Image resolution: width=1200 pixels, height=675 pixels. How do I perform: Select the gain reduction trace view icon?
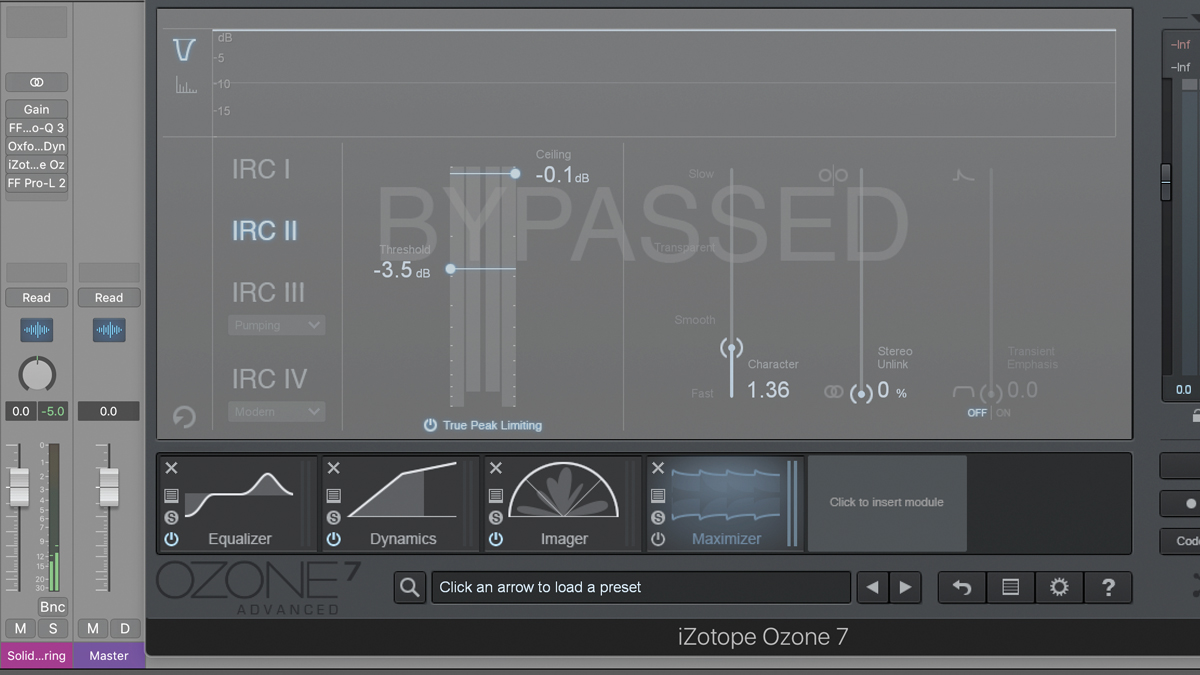point(184,50)
